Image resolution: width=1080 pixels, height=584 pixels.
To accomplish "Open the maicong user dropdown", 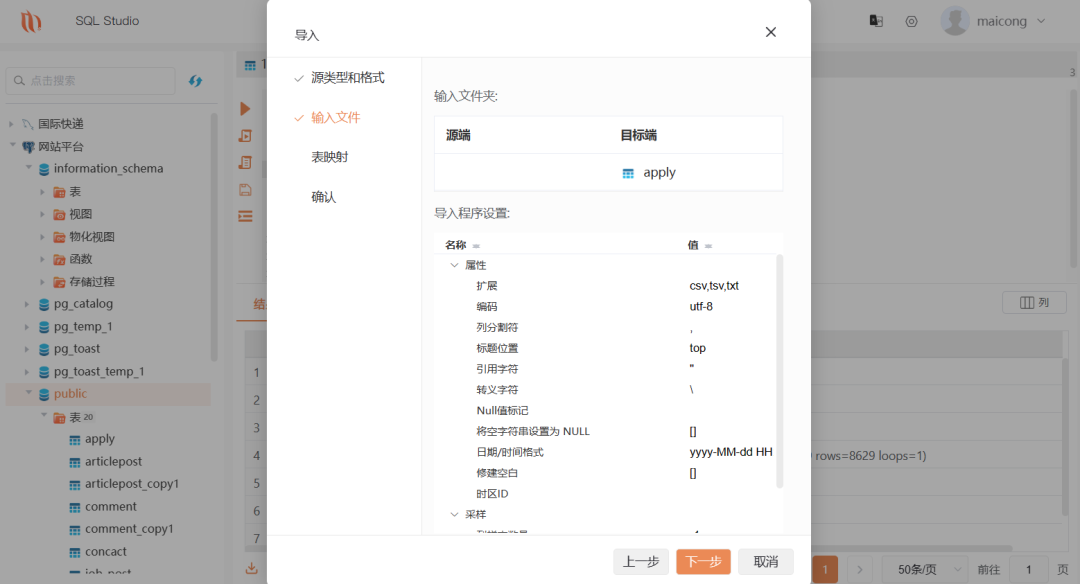I will click(1041, 21).
